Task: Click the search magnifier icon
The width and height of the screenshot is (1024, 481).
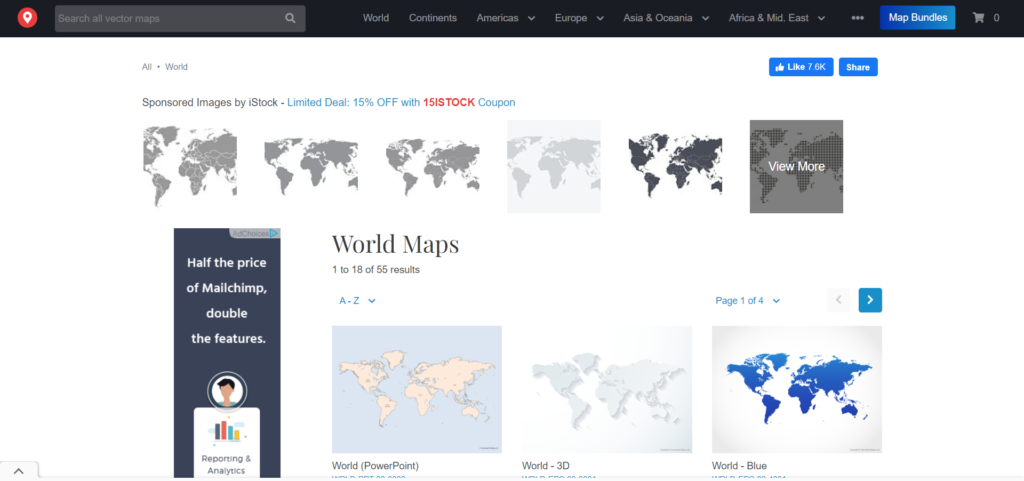Action: click(x=290, y=18)
